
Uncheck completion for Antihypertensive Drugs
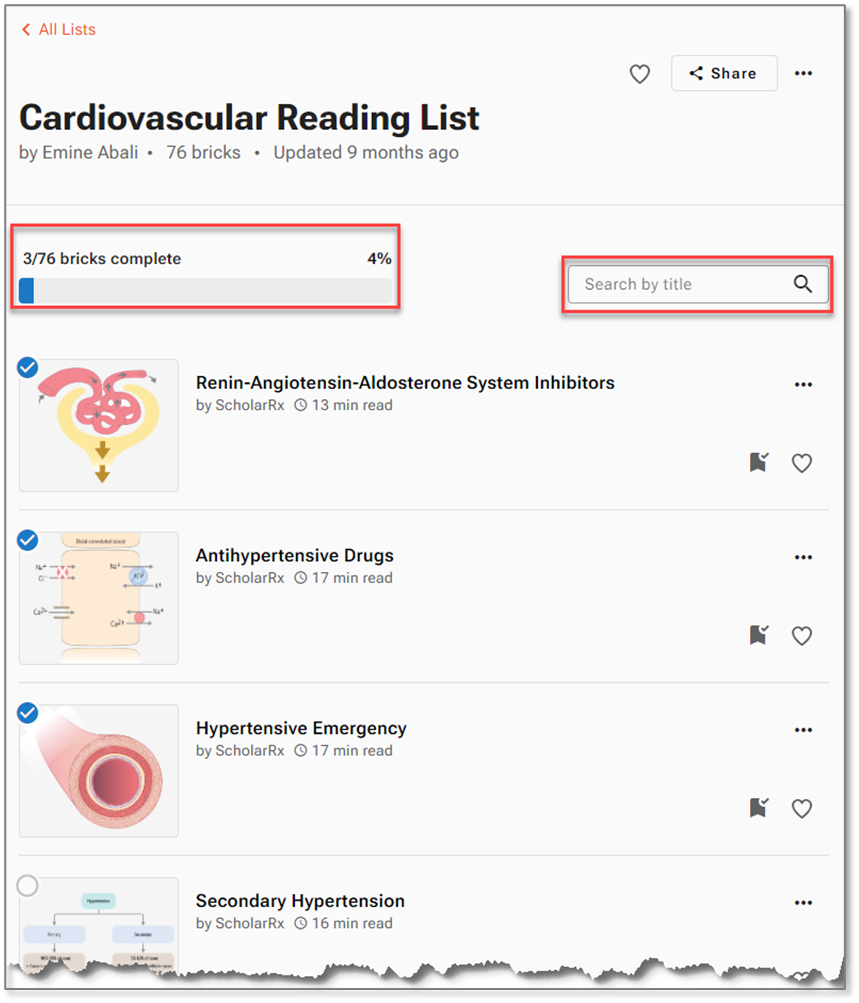[28, 541]
